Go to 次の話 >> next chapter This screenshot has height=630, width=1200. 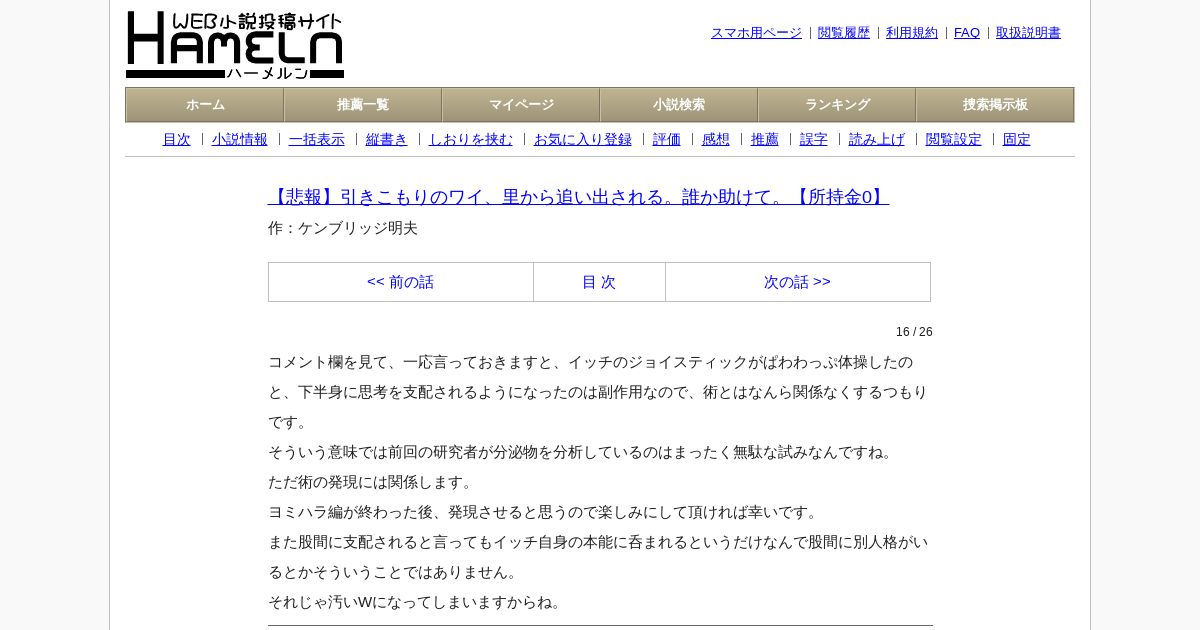point(797,282)
